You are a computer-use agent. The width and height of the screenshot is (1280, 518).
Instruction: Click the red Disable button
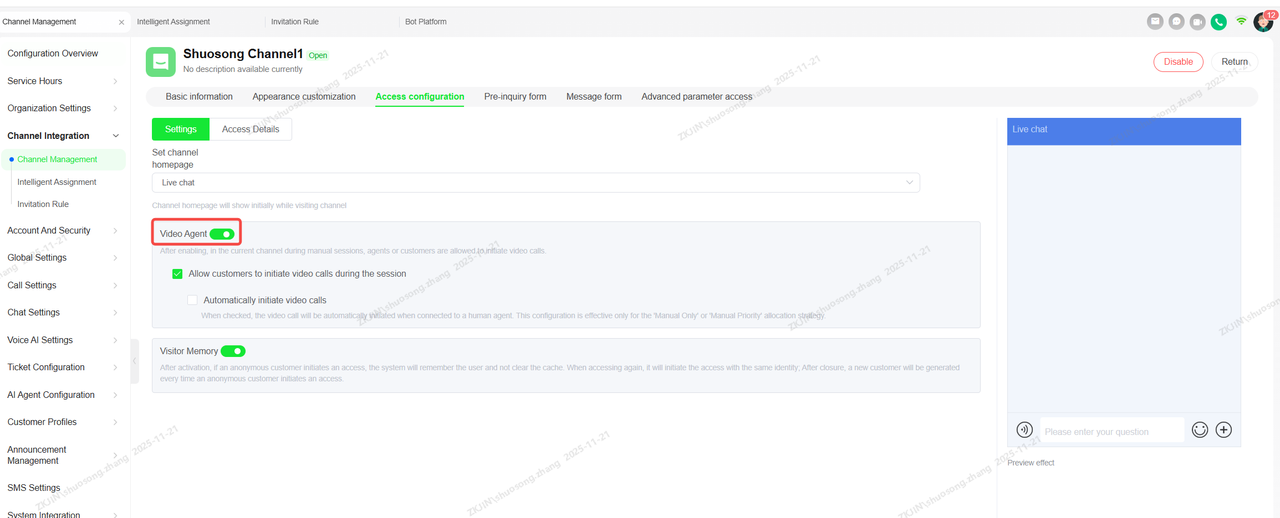(1178, 62)
